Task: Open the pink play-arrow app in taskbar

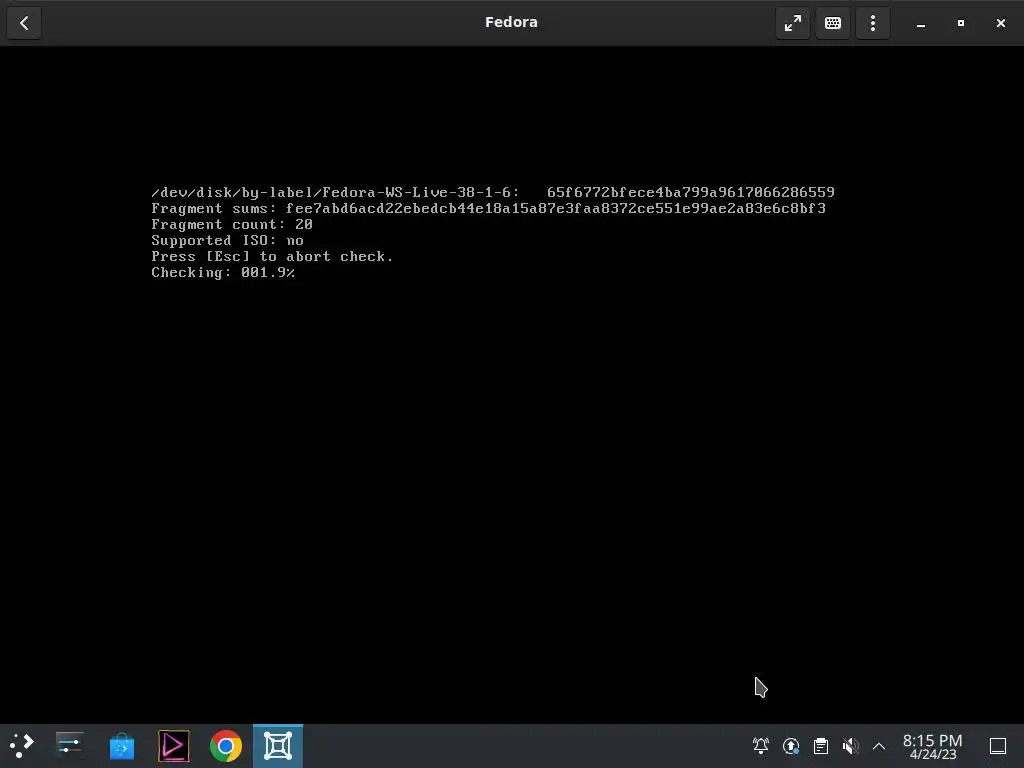Action: coord(174,746)
